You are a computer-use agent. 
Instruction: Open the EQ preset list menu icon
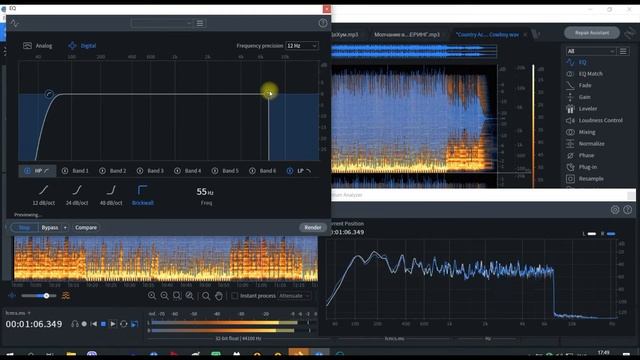point(200,23)
